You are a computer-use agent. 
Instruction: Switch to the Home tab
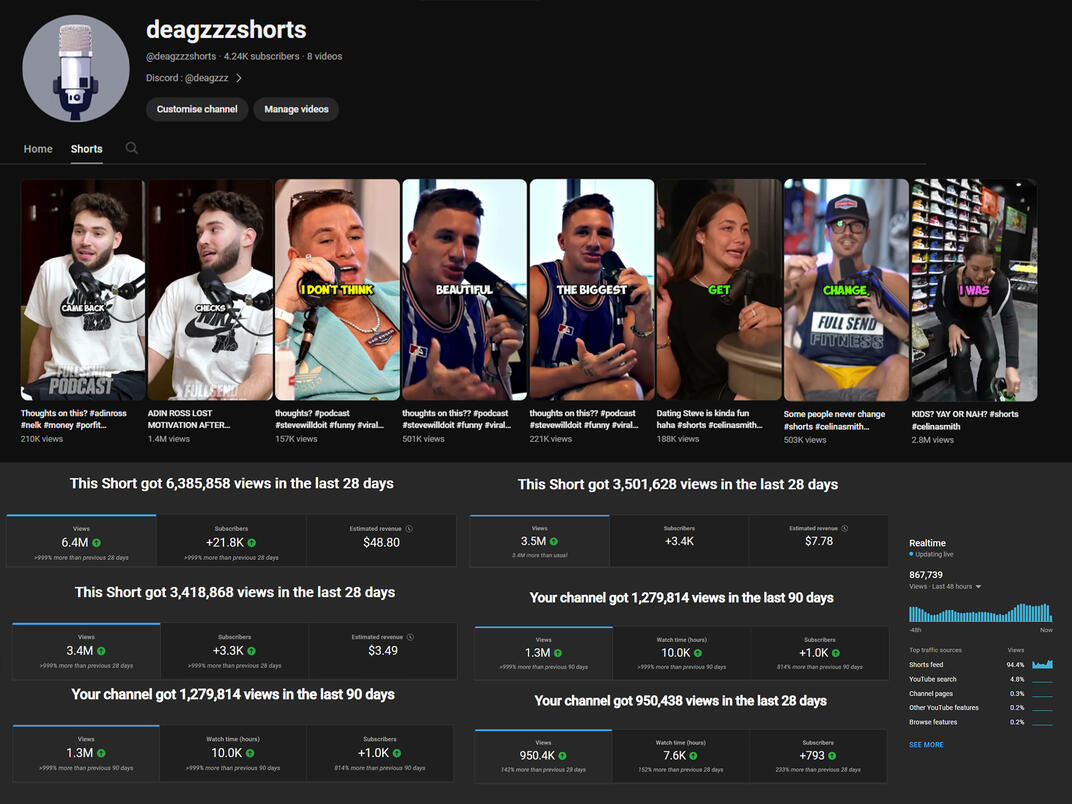point(38,149)
